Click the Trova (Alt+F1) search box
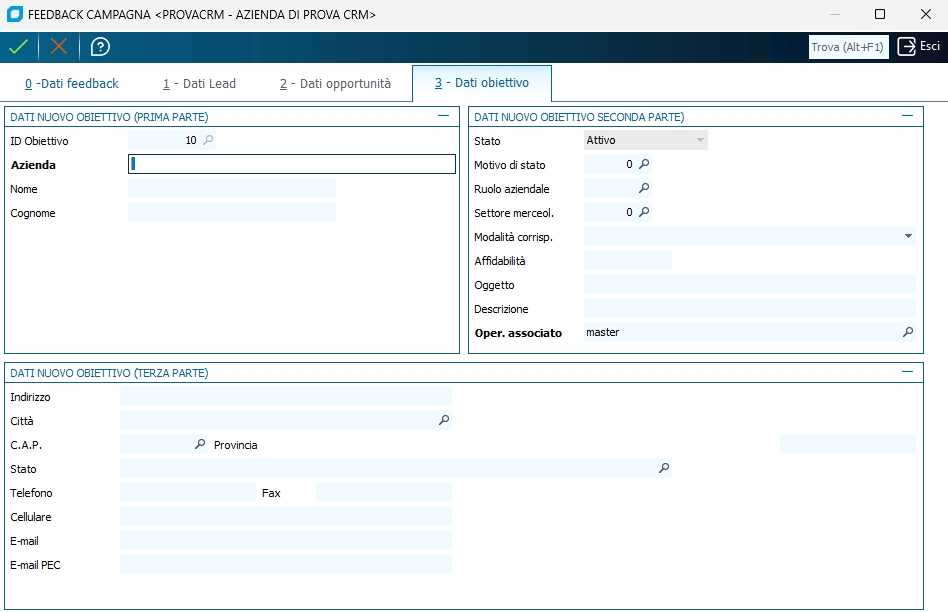Screen dimensions: 948x612 coord(848,47)
